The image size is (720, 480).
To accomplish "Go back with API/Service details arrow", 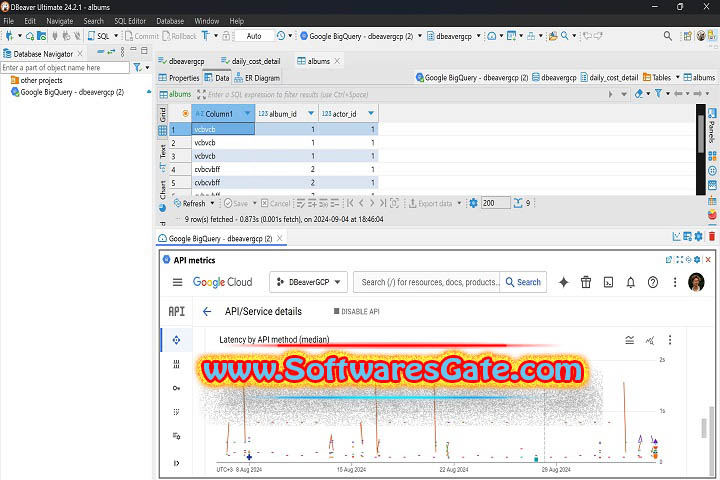I will point(207,311).
